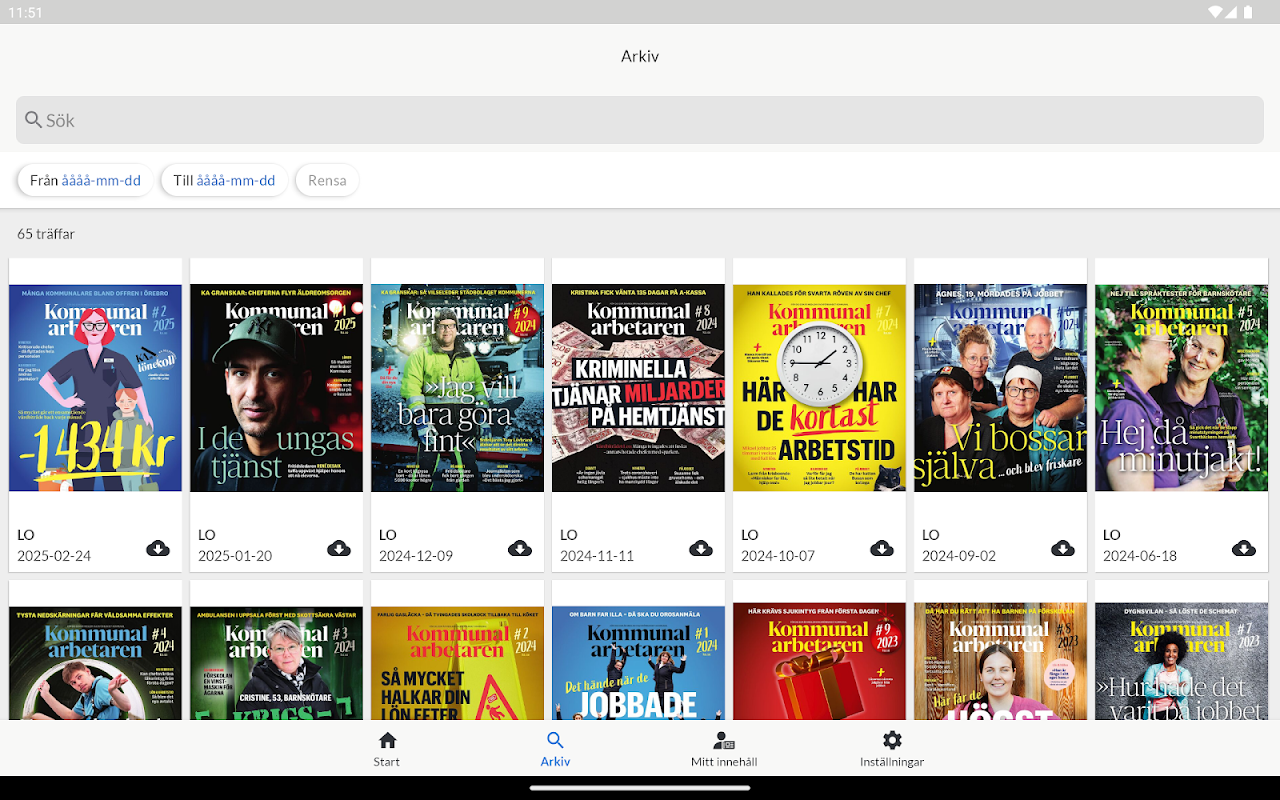Screen dimensions: 1280x800
Task: Click the LO label above 2024-11-11
Action: 569,535
